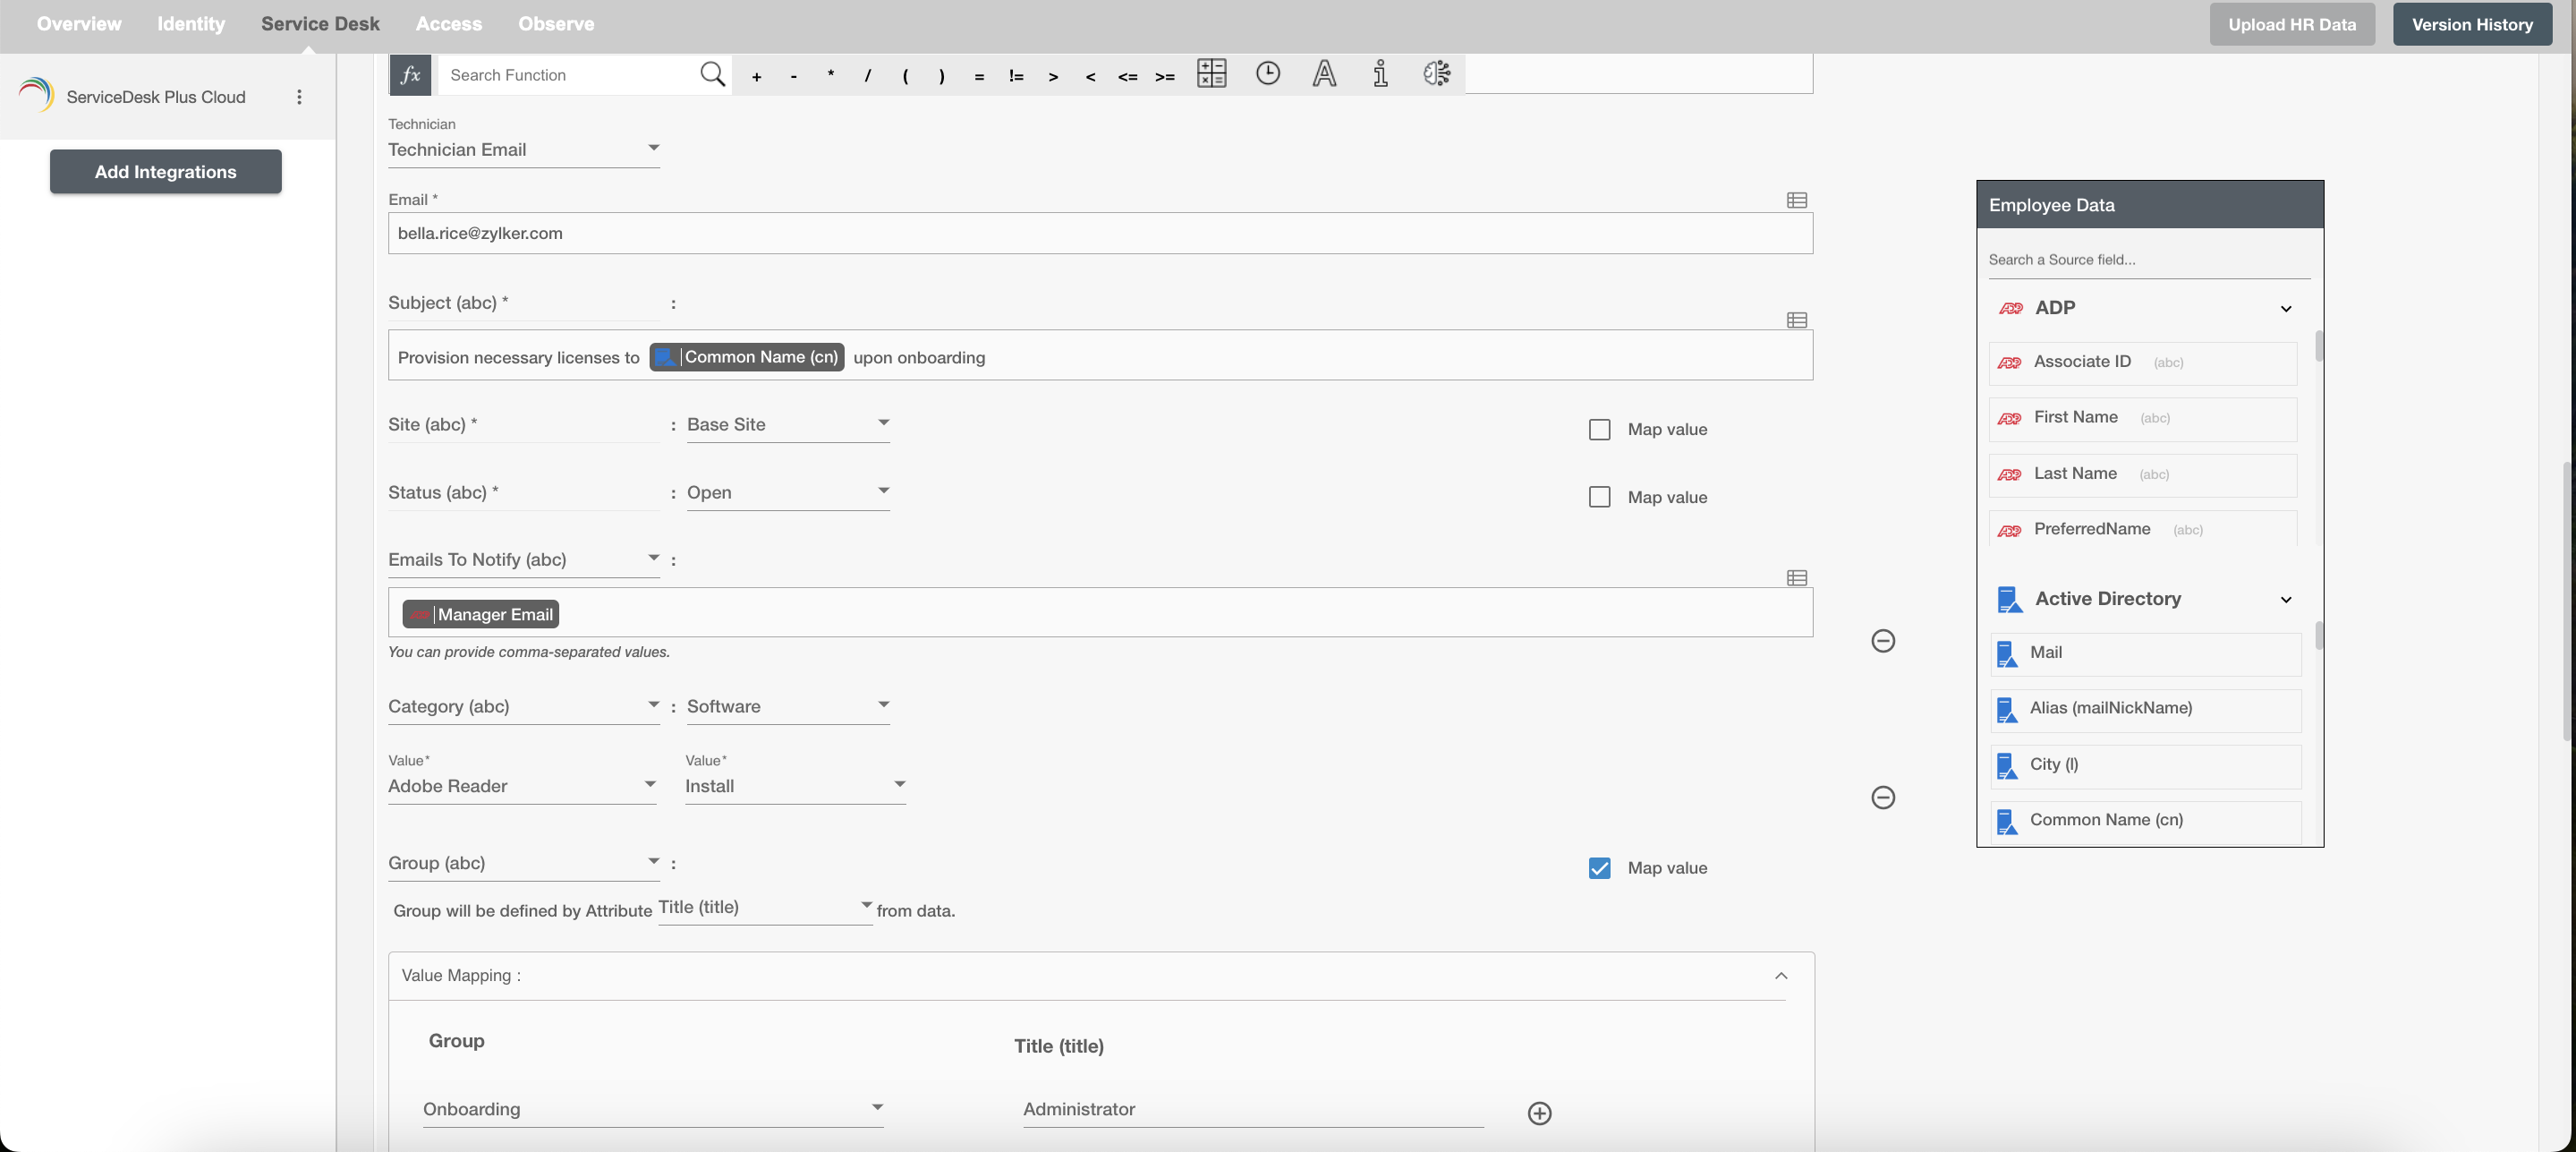Image resolution: width=2576 pixels, height=1152 pixels.
Task: Remove the Emails To Notify field
Action: pos(1882,641)
